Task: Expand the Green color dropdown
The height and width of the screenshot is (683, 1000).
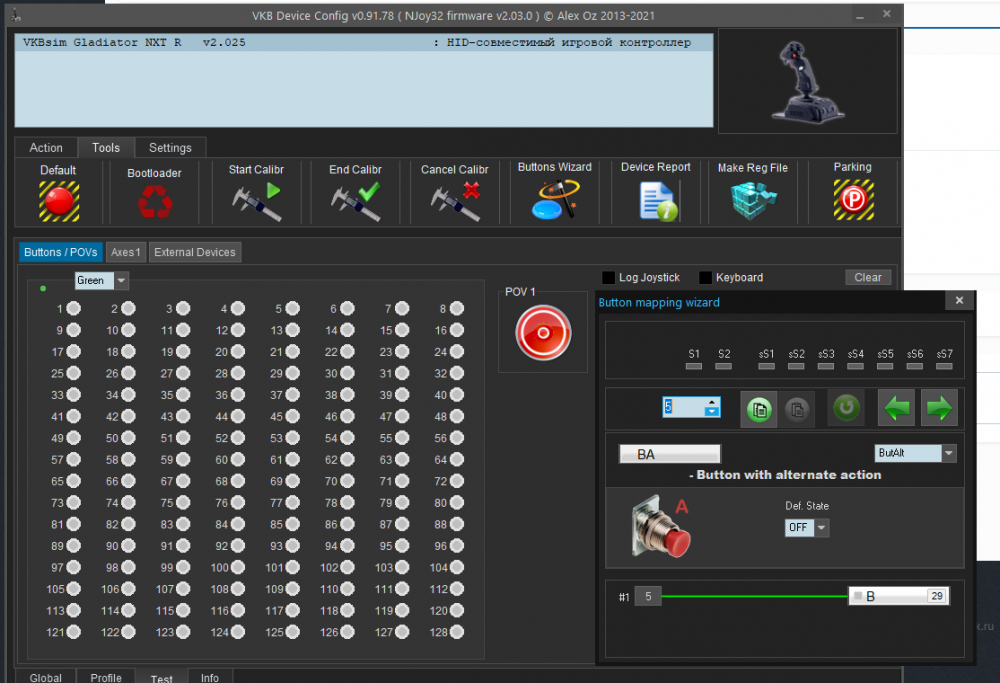Action: pyautogui.click(x=121, y=281)
